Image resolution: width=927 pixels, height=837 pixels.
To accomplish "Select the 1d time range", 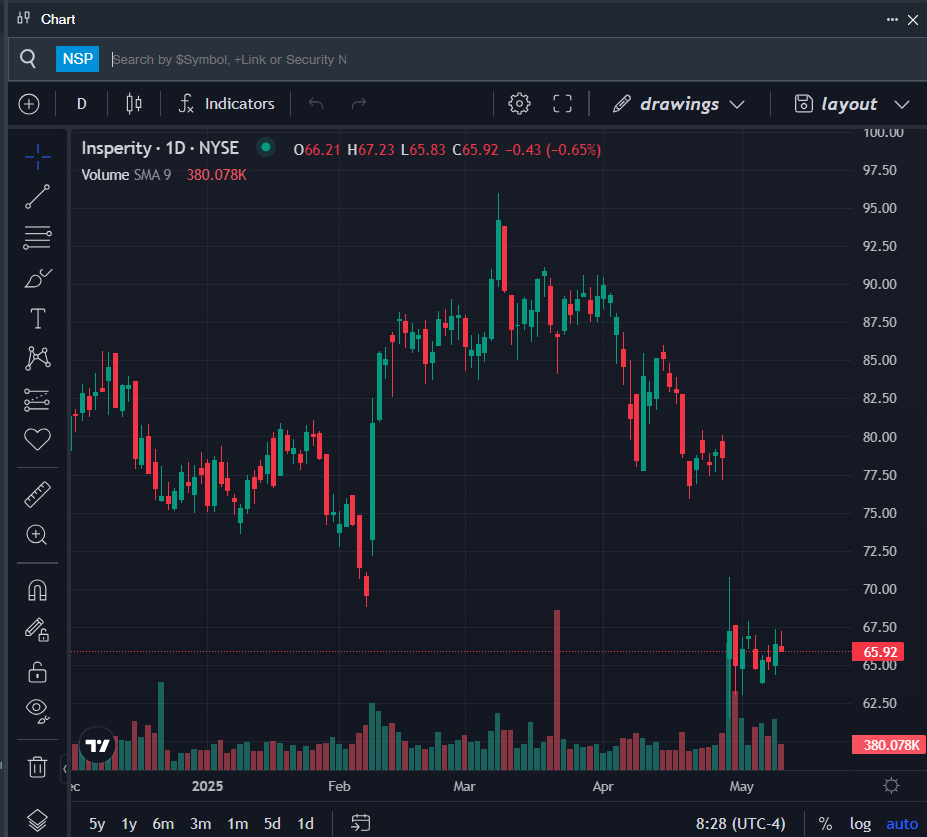I will point(305,823).
